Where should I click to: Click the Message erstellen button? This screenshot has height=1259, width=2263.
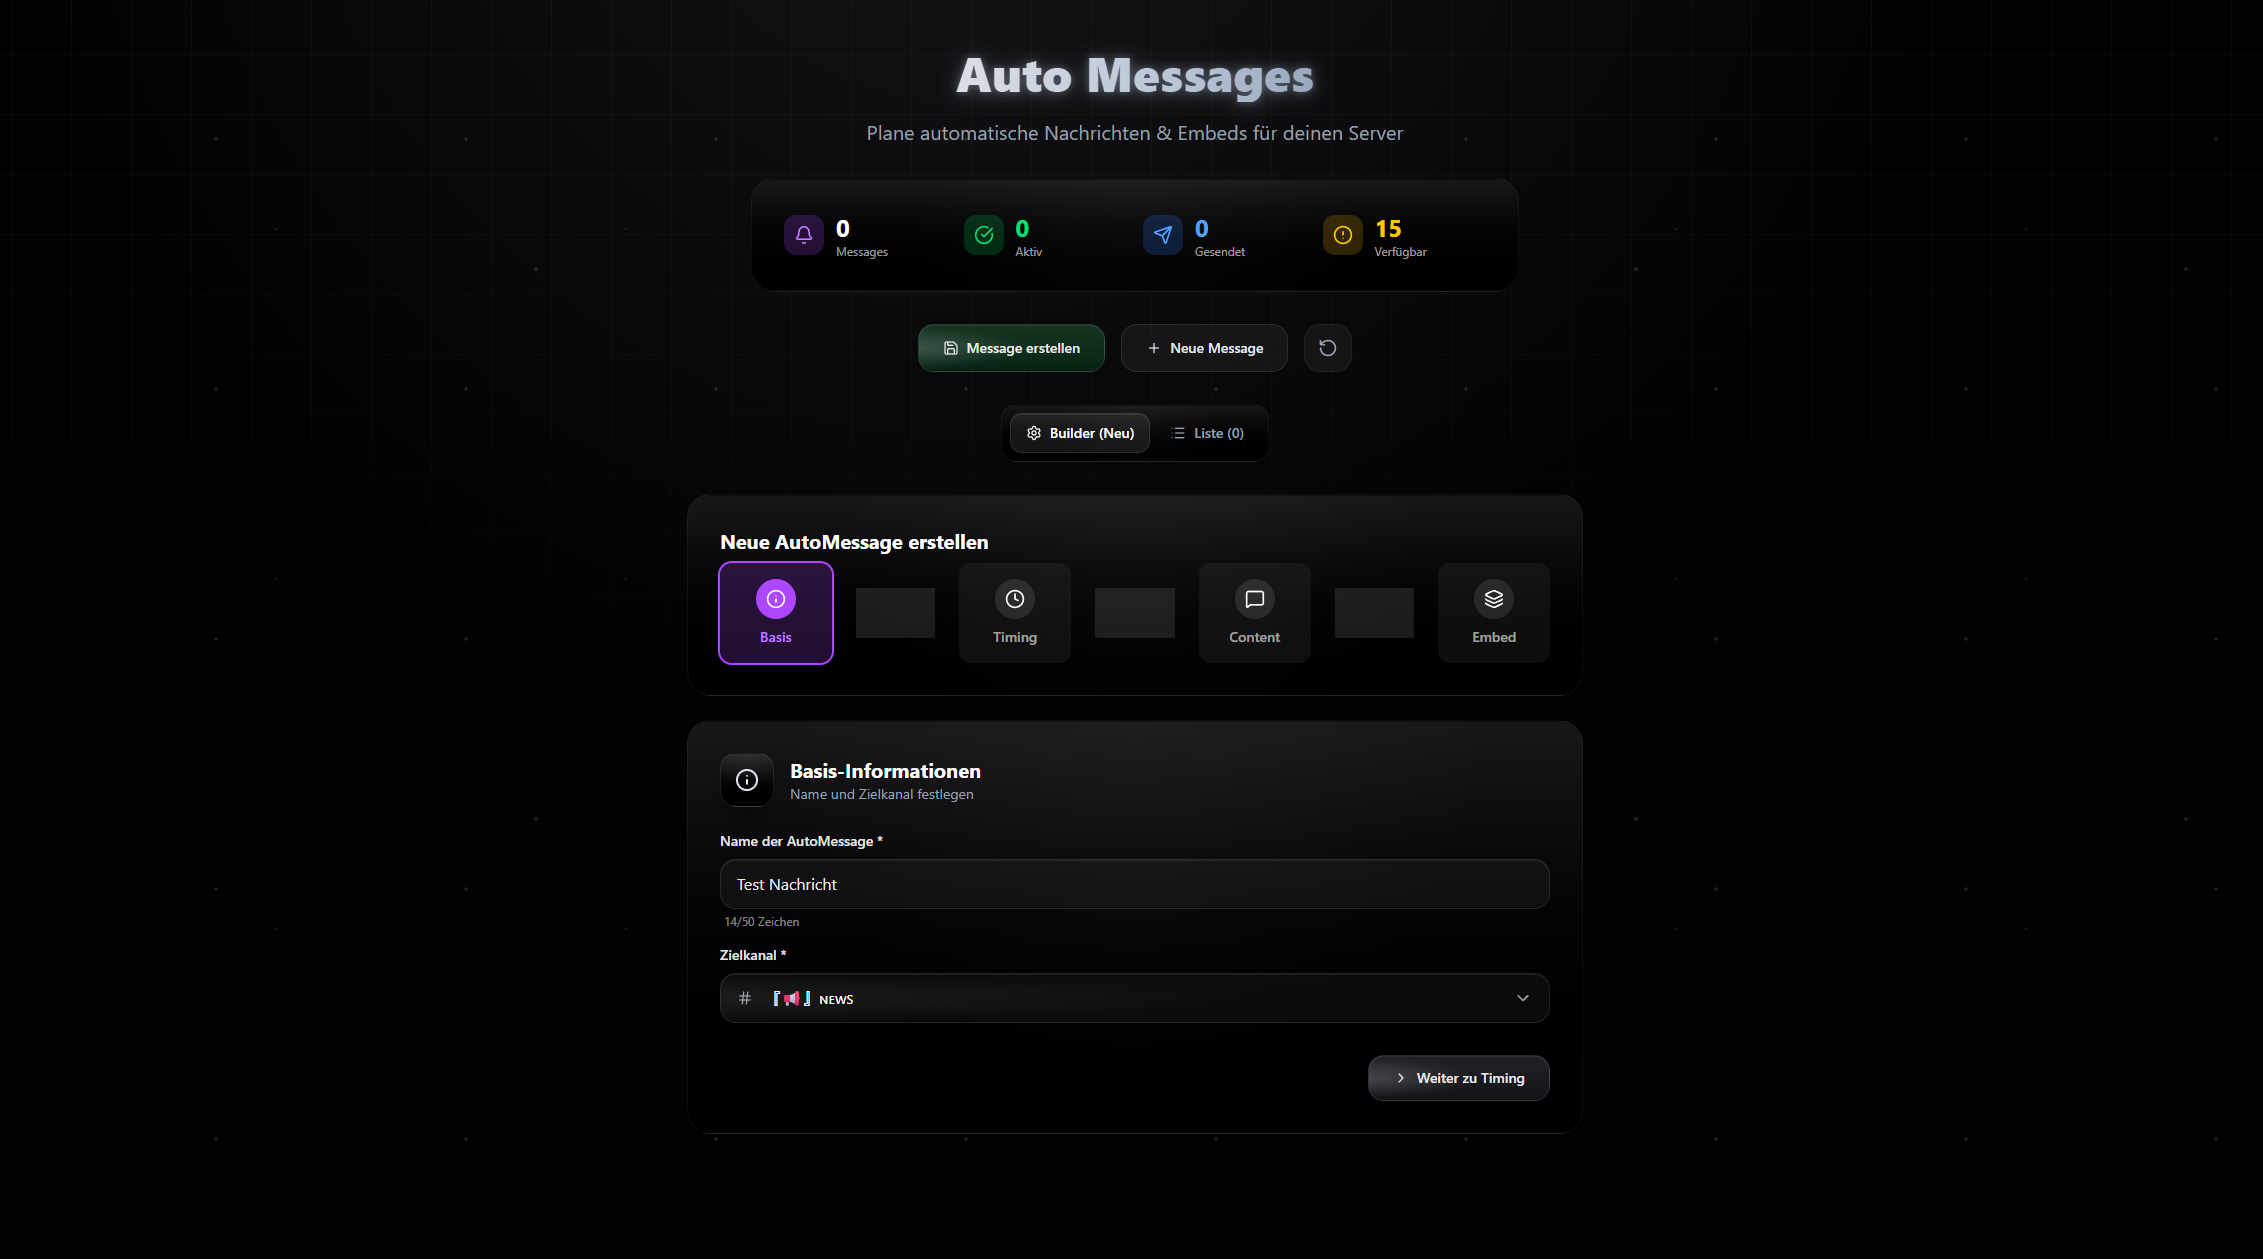pyautogui.click(x=1011, y=347)
